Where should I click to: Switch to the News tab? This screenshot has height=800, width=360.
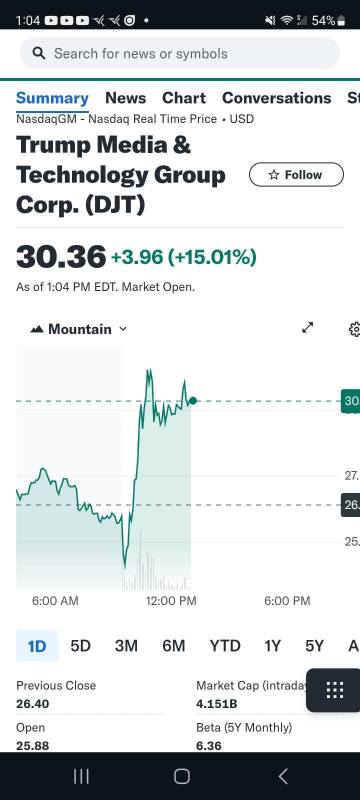coord(125,97)
